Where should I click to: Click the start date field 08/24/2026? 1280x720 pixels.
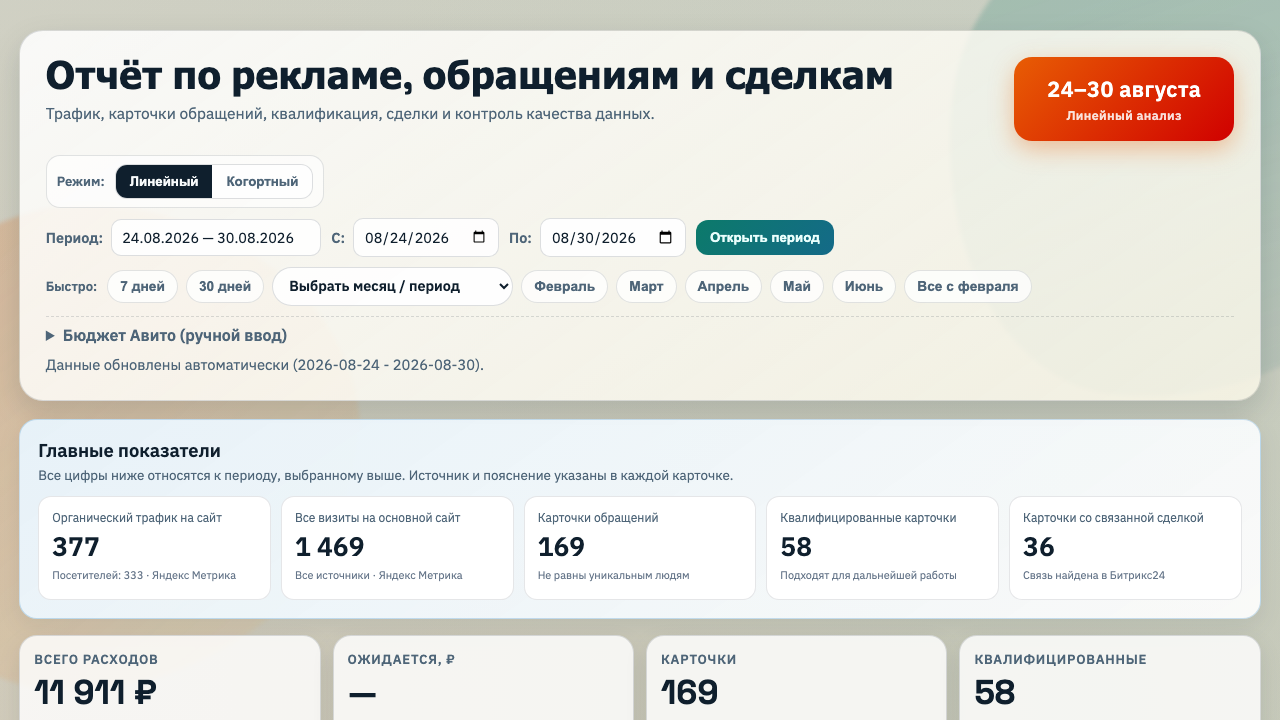pos(426,238)
